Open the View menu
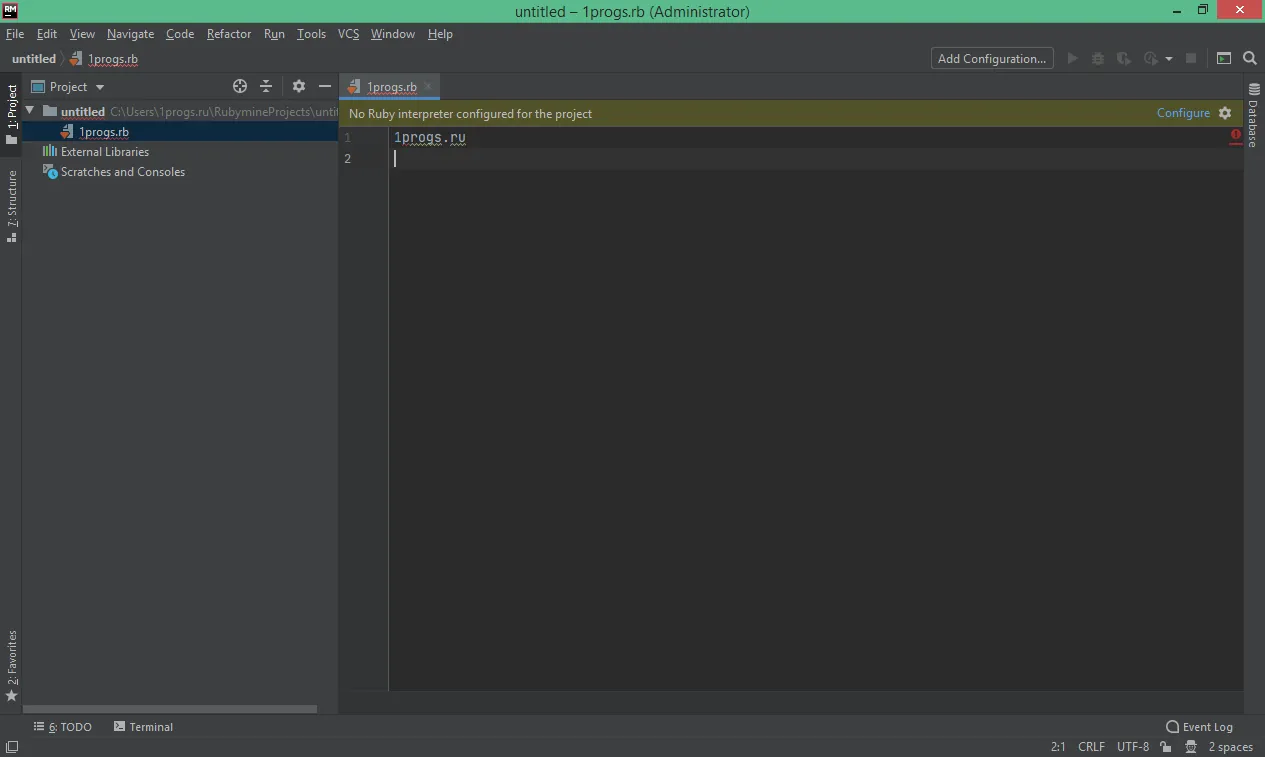 point(82,34)
